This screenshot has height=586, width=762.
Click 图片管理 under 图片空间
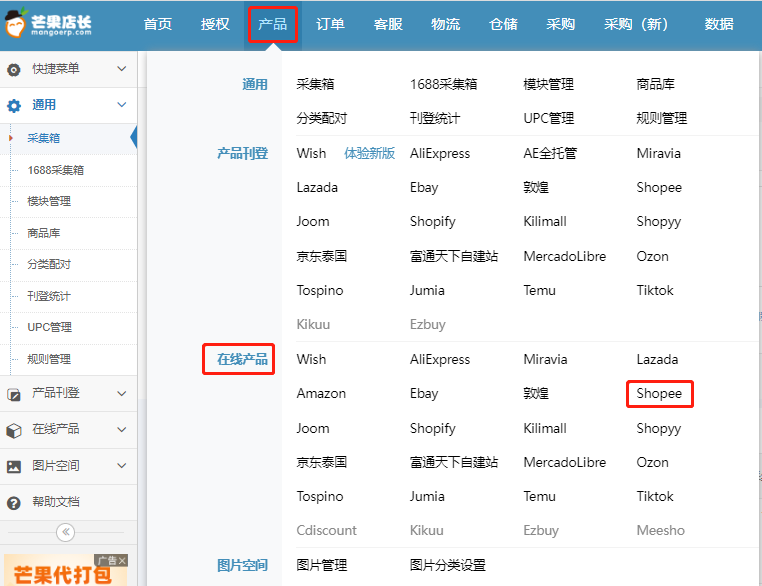point(322,565)
